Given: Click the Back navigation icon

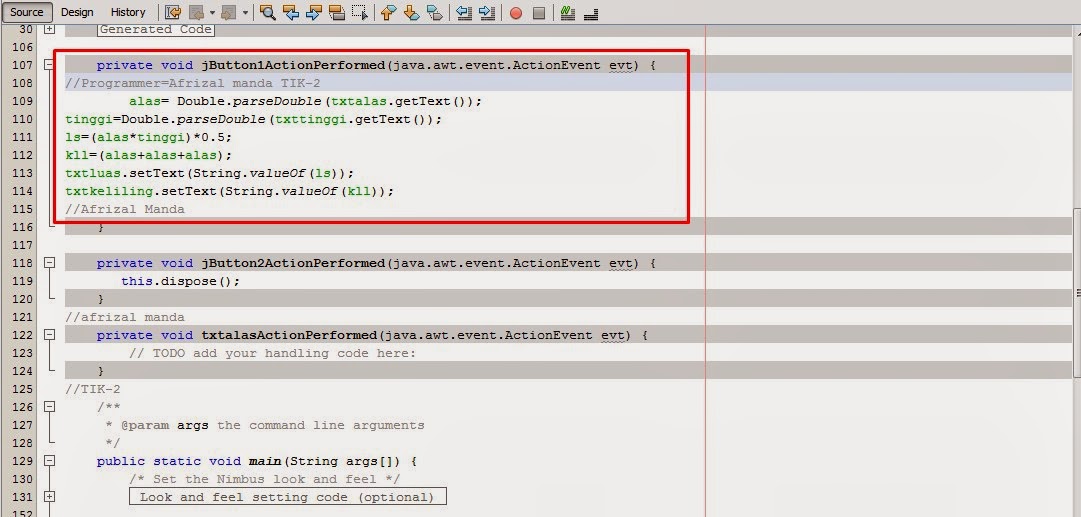Looking at the screenshot, I should (x=196, y=12).
